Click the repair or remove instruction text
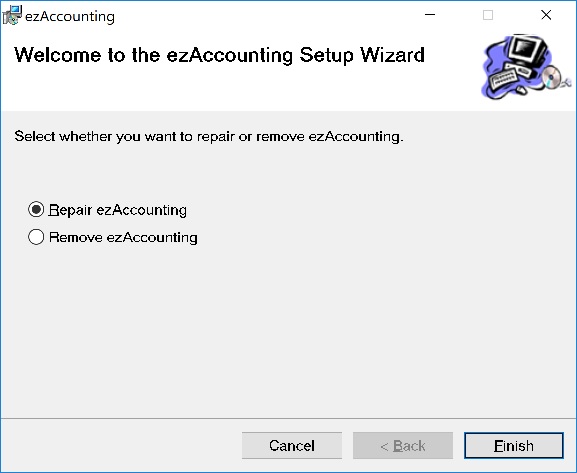 tap(209, 137)
